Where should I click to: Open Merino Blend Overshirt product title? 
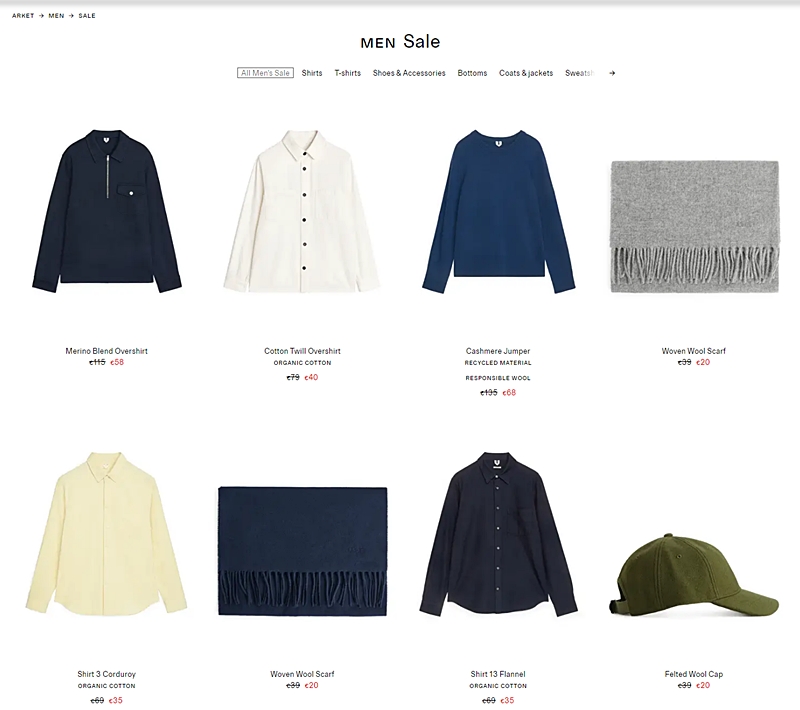tap(106, 351)
